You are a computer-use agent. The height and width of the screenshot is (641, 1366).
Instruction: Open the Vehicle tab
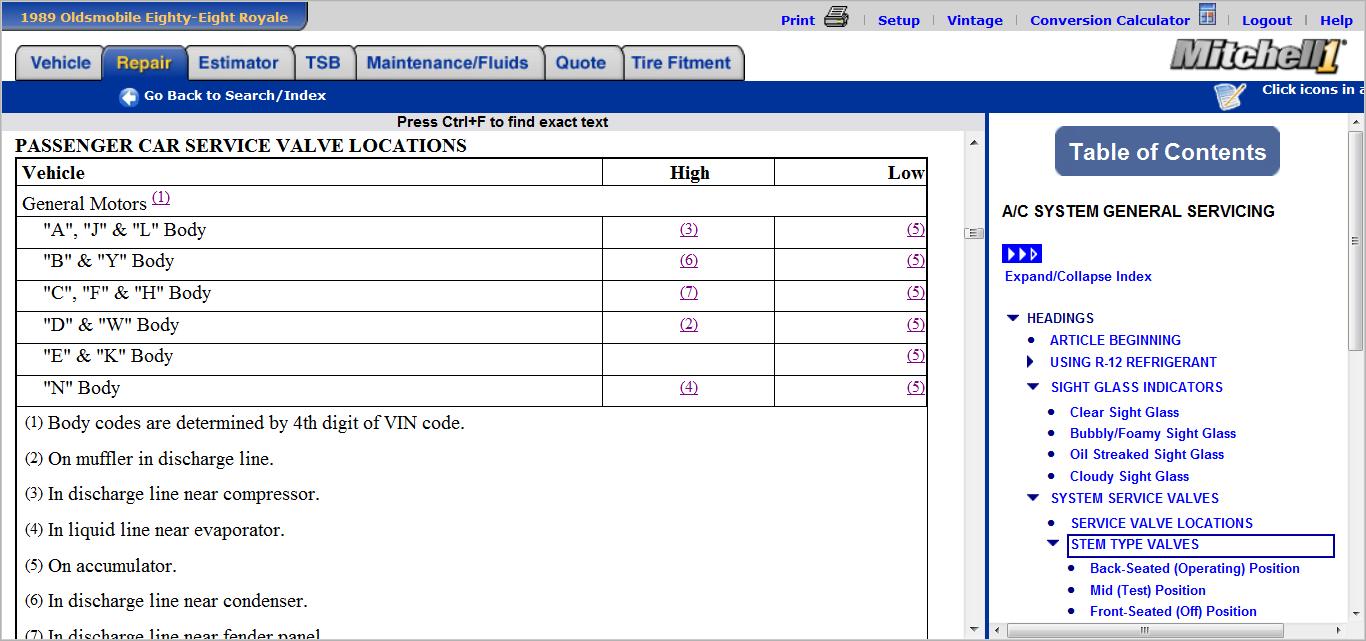(60, 63)
